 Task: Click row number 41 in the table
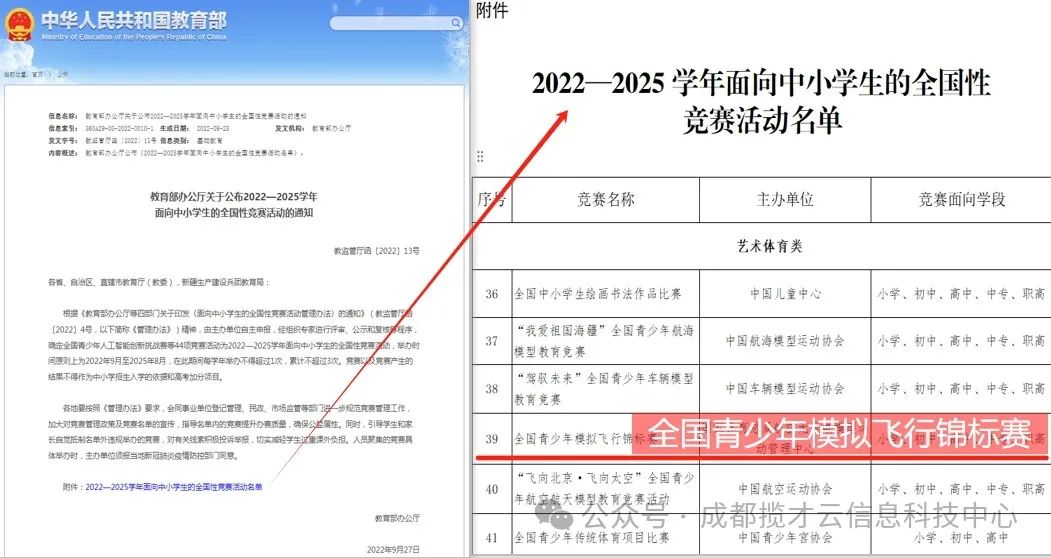tap(492, 537)
